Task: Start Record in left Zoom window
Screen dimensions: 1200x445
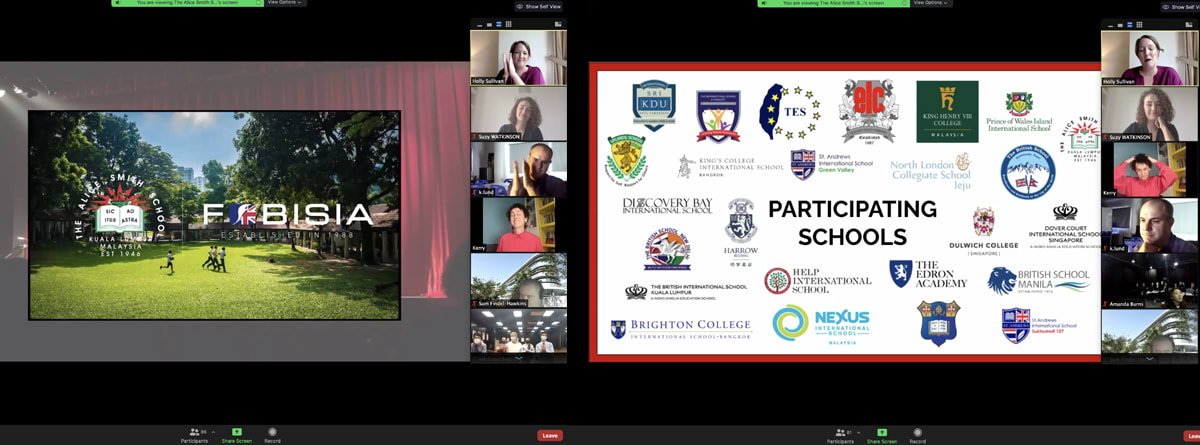Action: 272,435
